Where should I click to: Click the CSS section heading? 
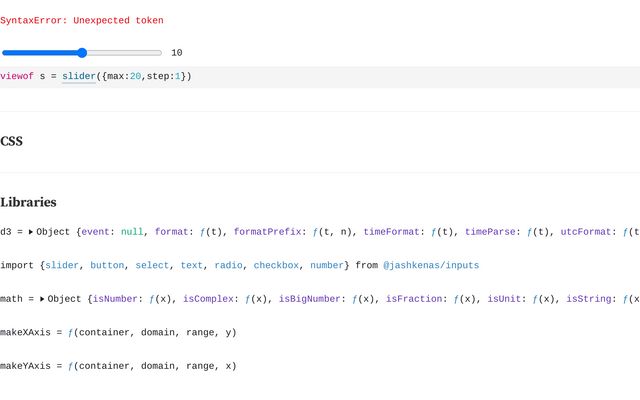click(12, 141)
